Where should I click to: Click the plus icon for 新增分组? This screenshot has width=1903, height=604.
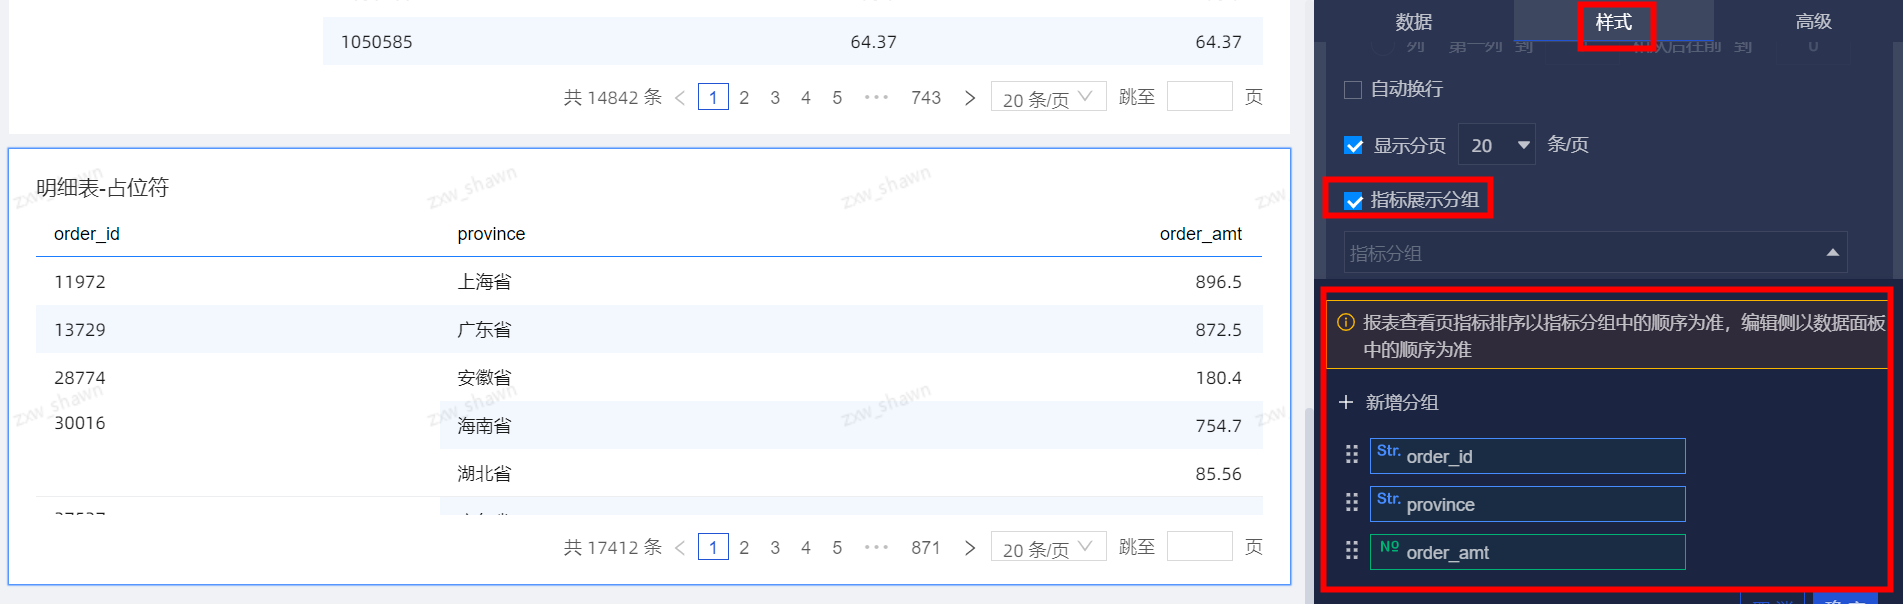point(1346,402)
